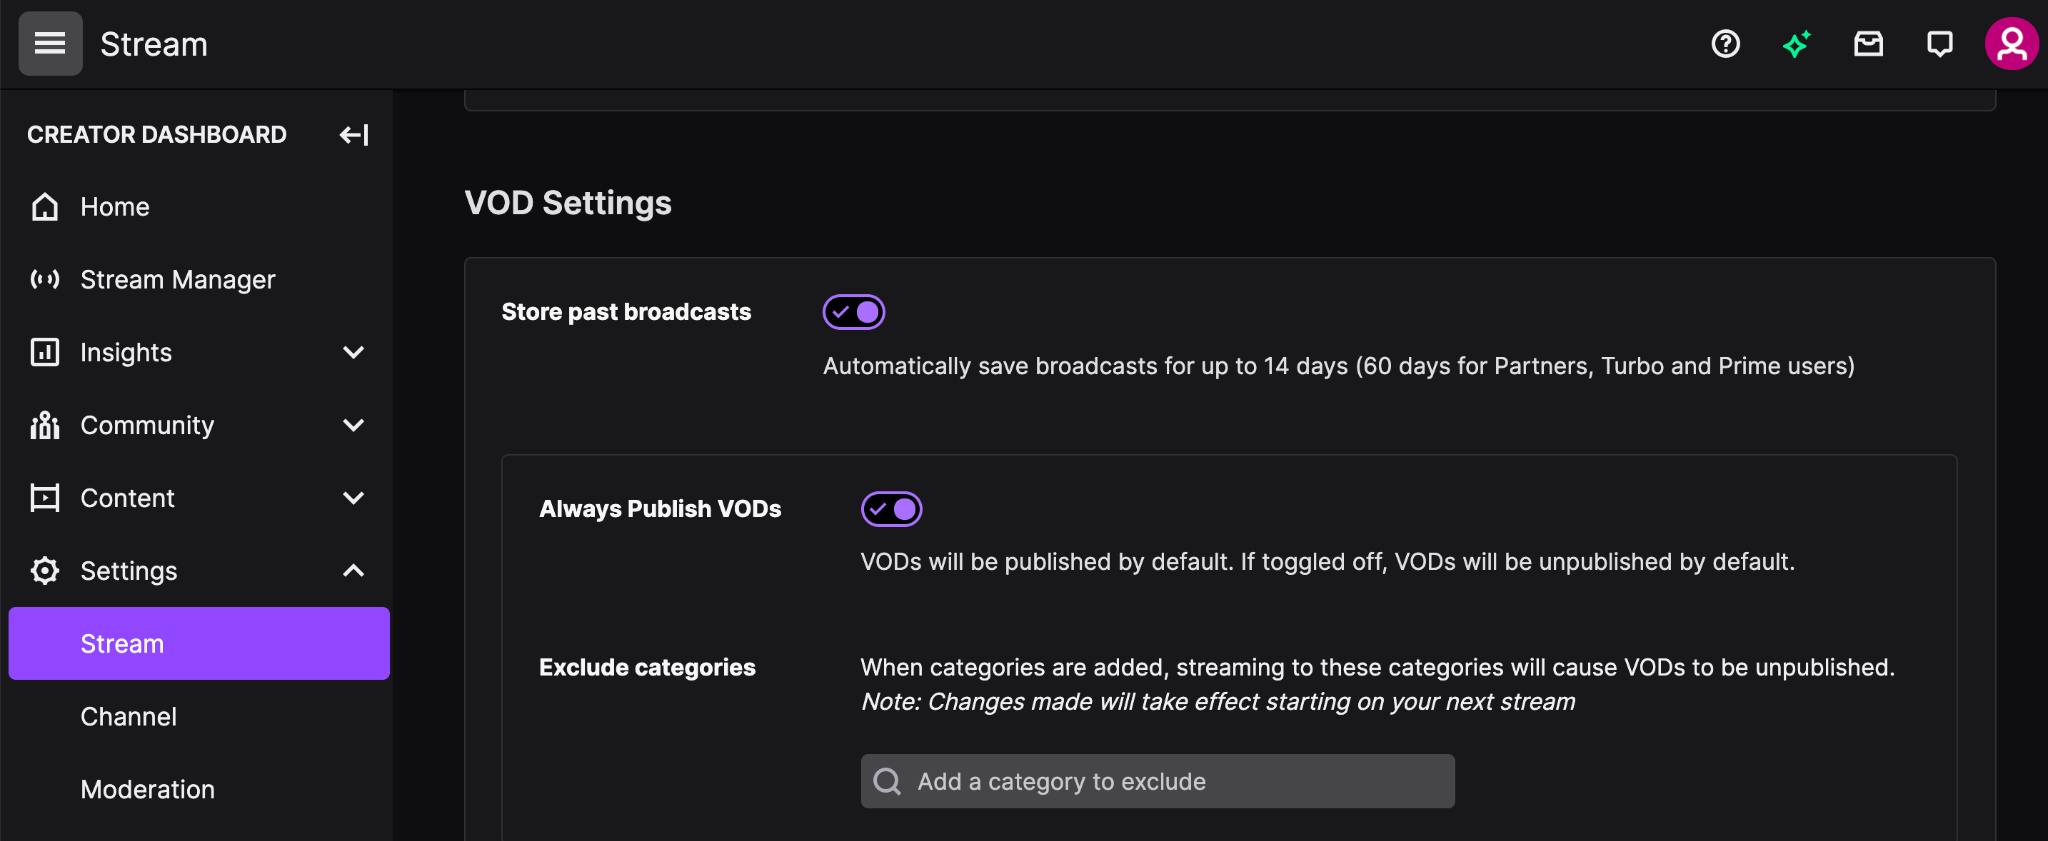Screen dimensions: 2048x841
Task: Select the highlighted Stream settings item
Action: pyautogui.click(x=199, y=644)
